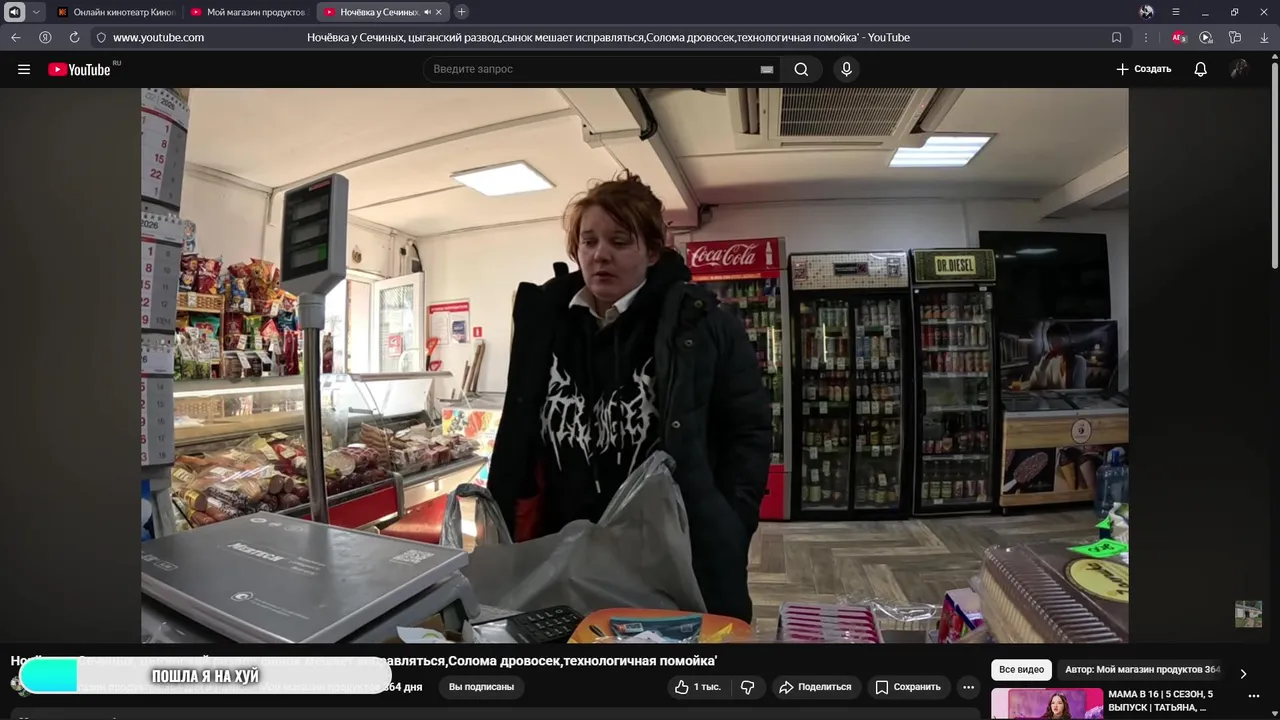The height and width of the screenshot is (720, 1280).
Task: Click the search magnifier button
Action: click(x=801, y=69)
